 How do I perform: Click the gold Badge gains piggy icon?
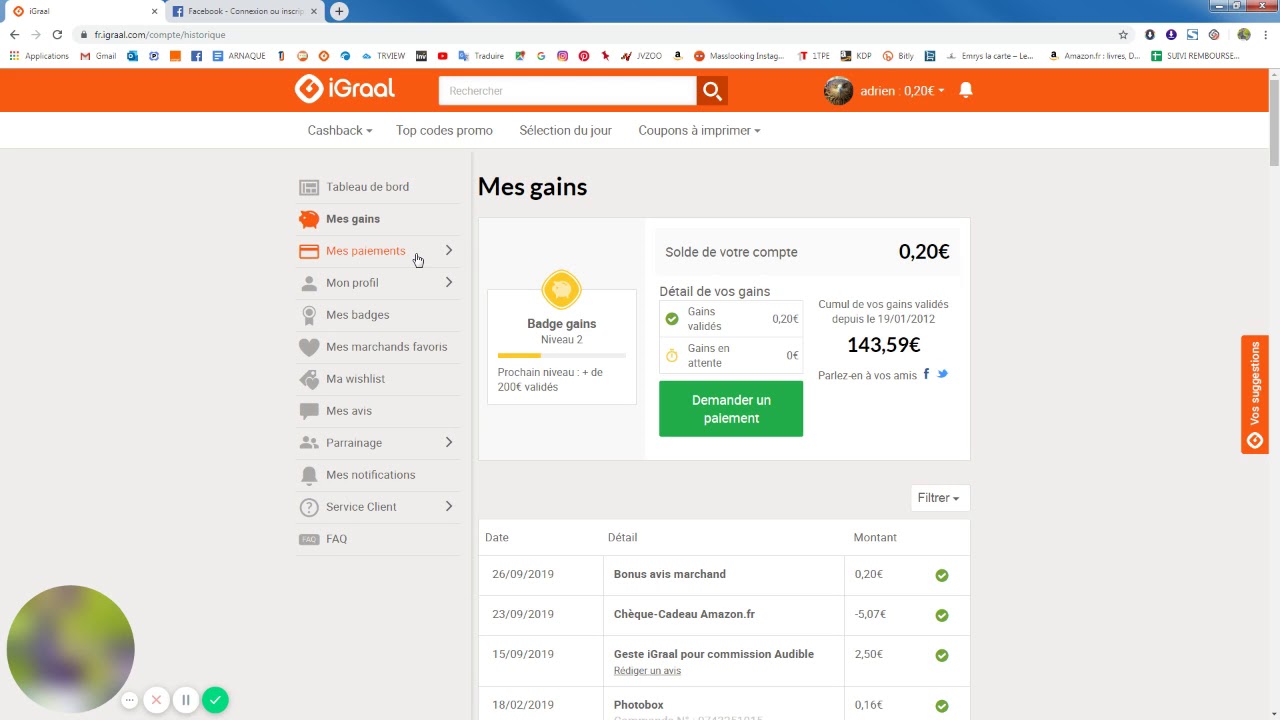pos(561,290)
